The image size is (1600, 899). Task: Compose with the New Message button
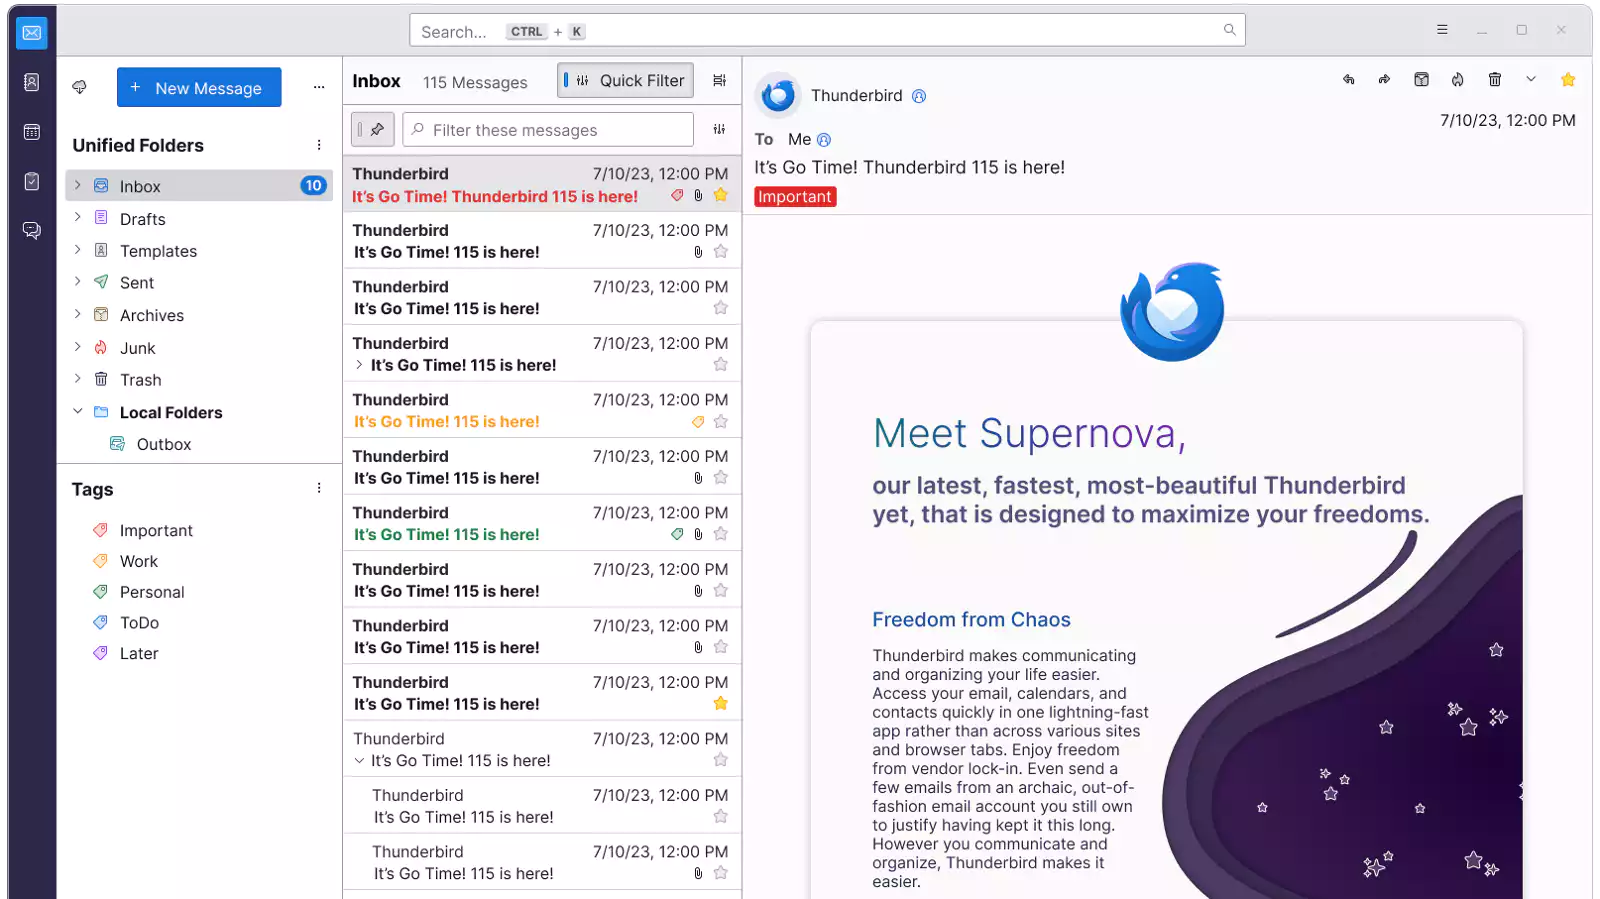tap(199, 88)
